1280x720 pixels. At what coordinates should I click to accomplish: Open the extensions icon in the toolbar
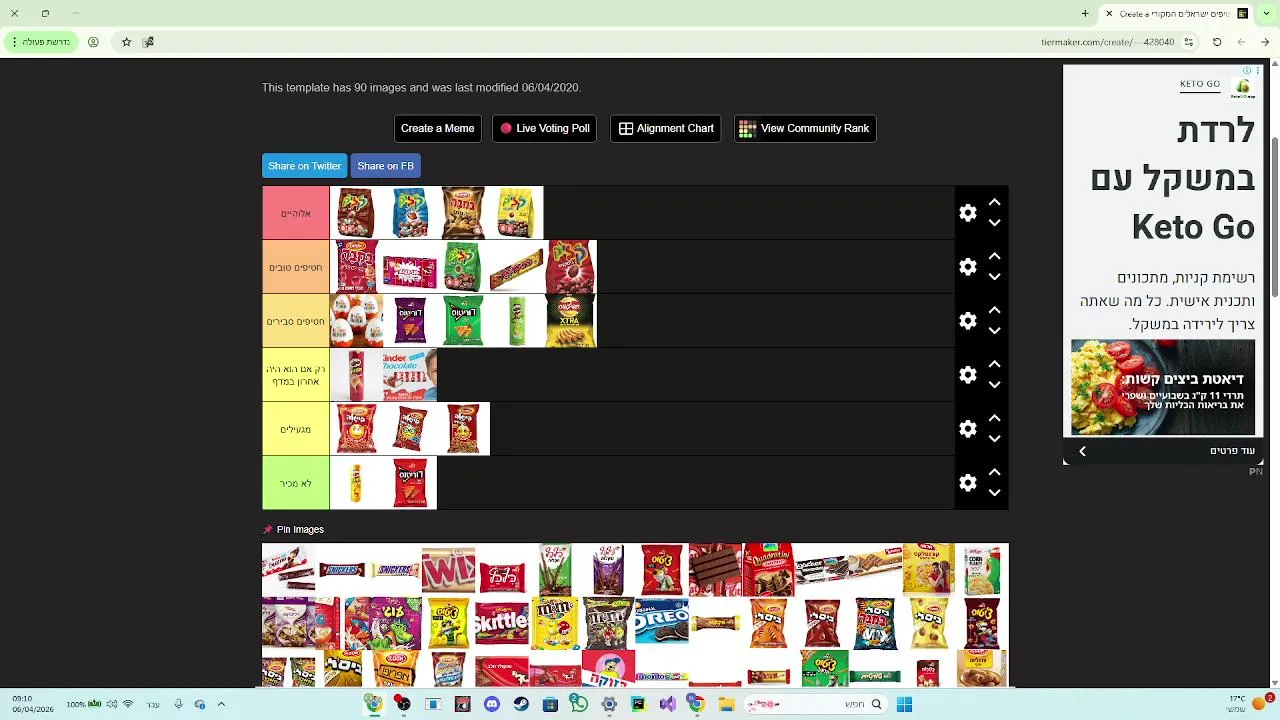pyautogui.click(x=148, y=42)
